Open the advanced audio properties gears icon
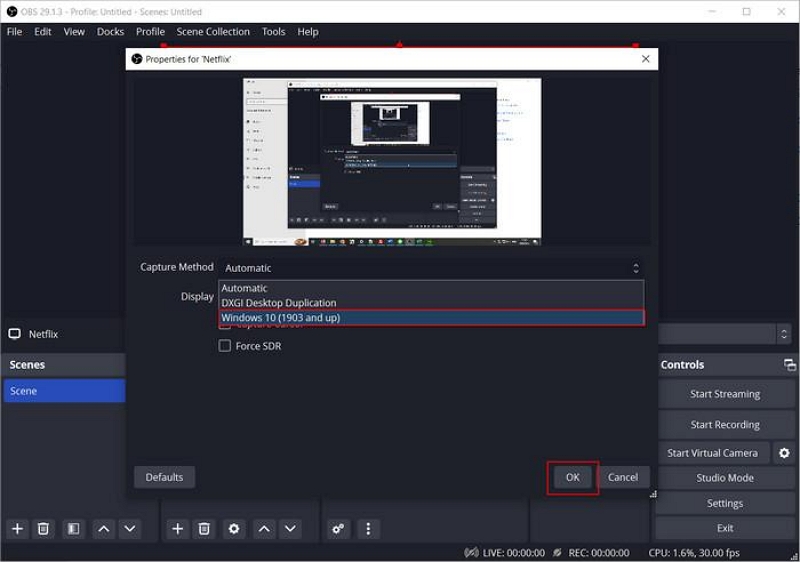Viewport: 800px width, 562px height. (338, 528)
